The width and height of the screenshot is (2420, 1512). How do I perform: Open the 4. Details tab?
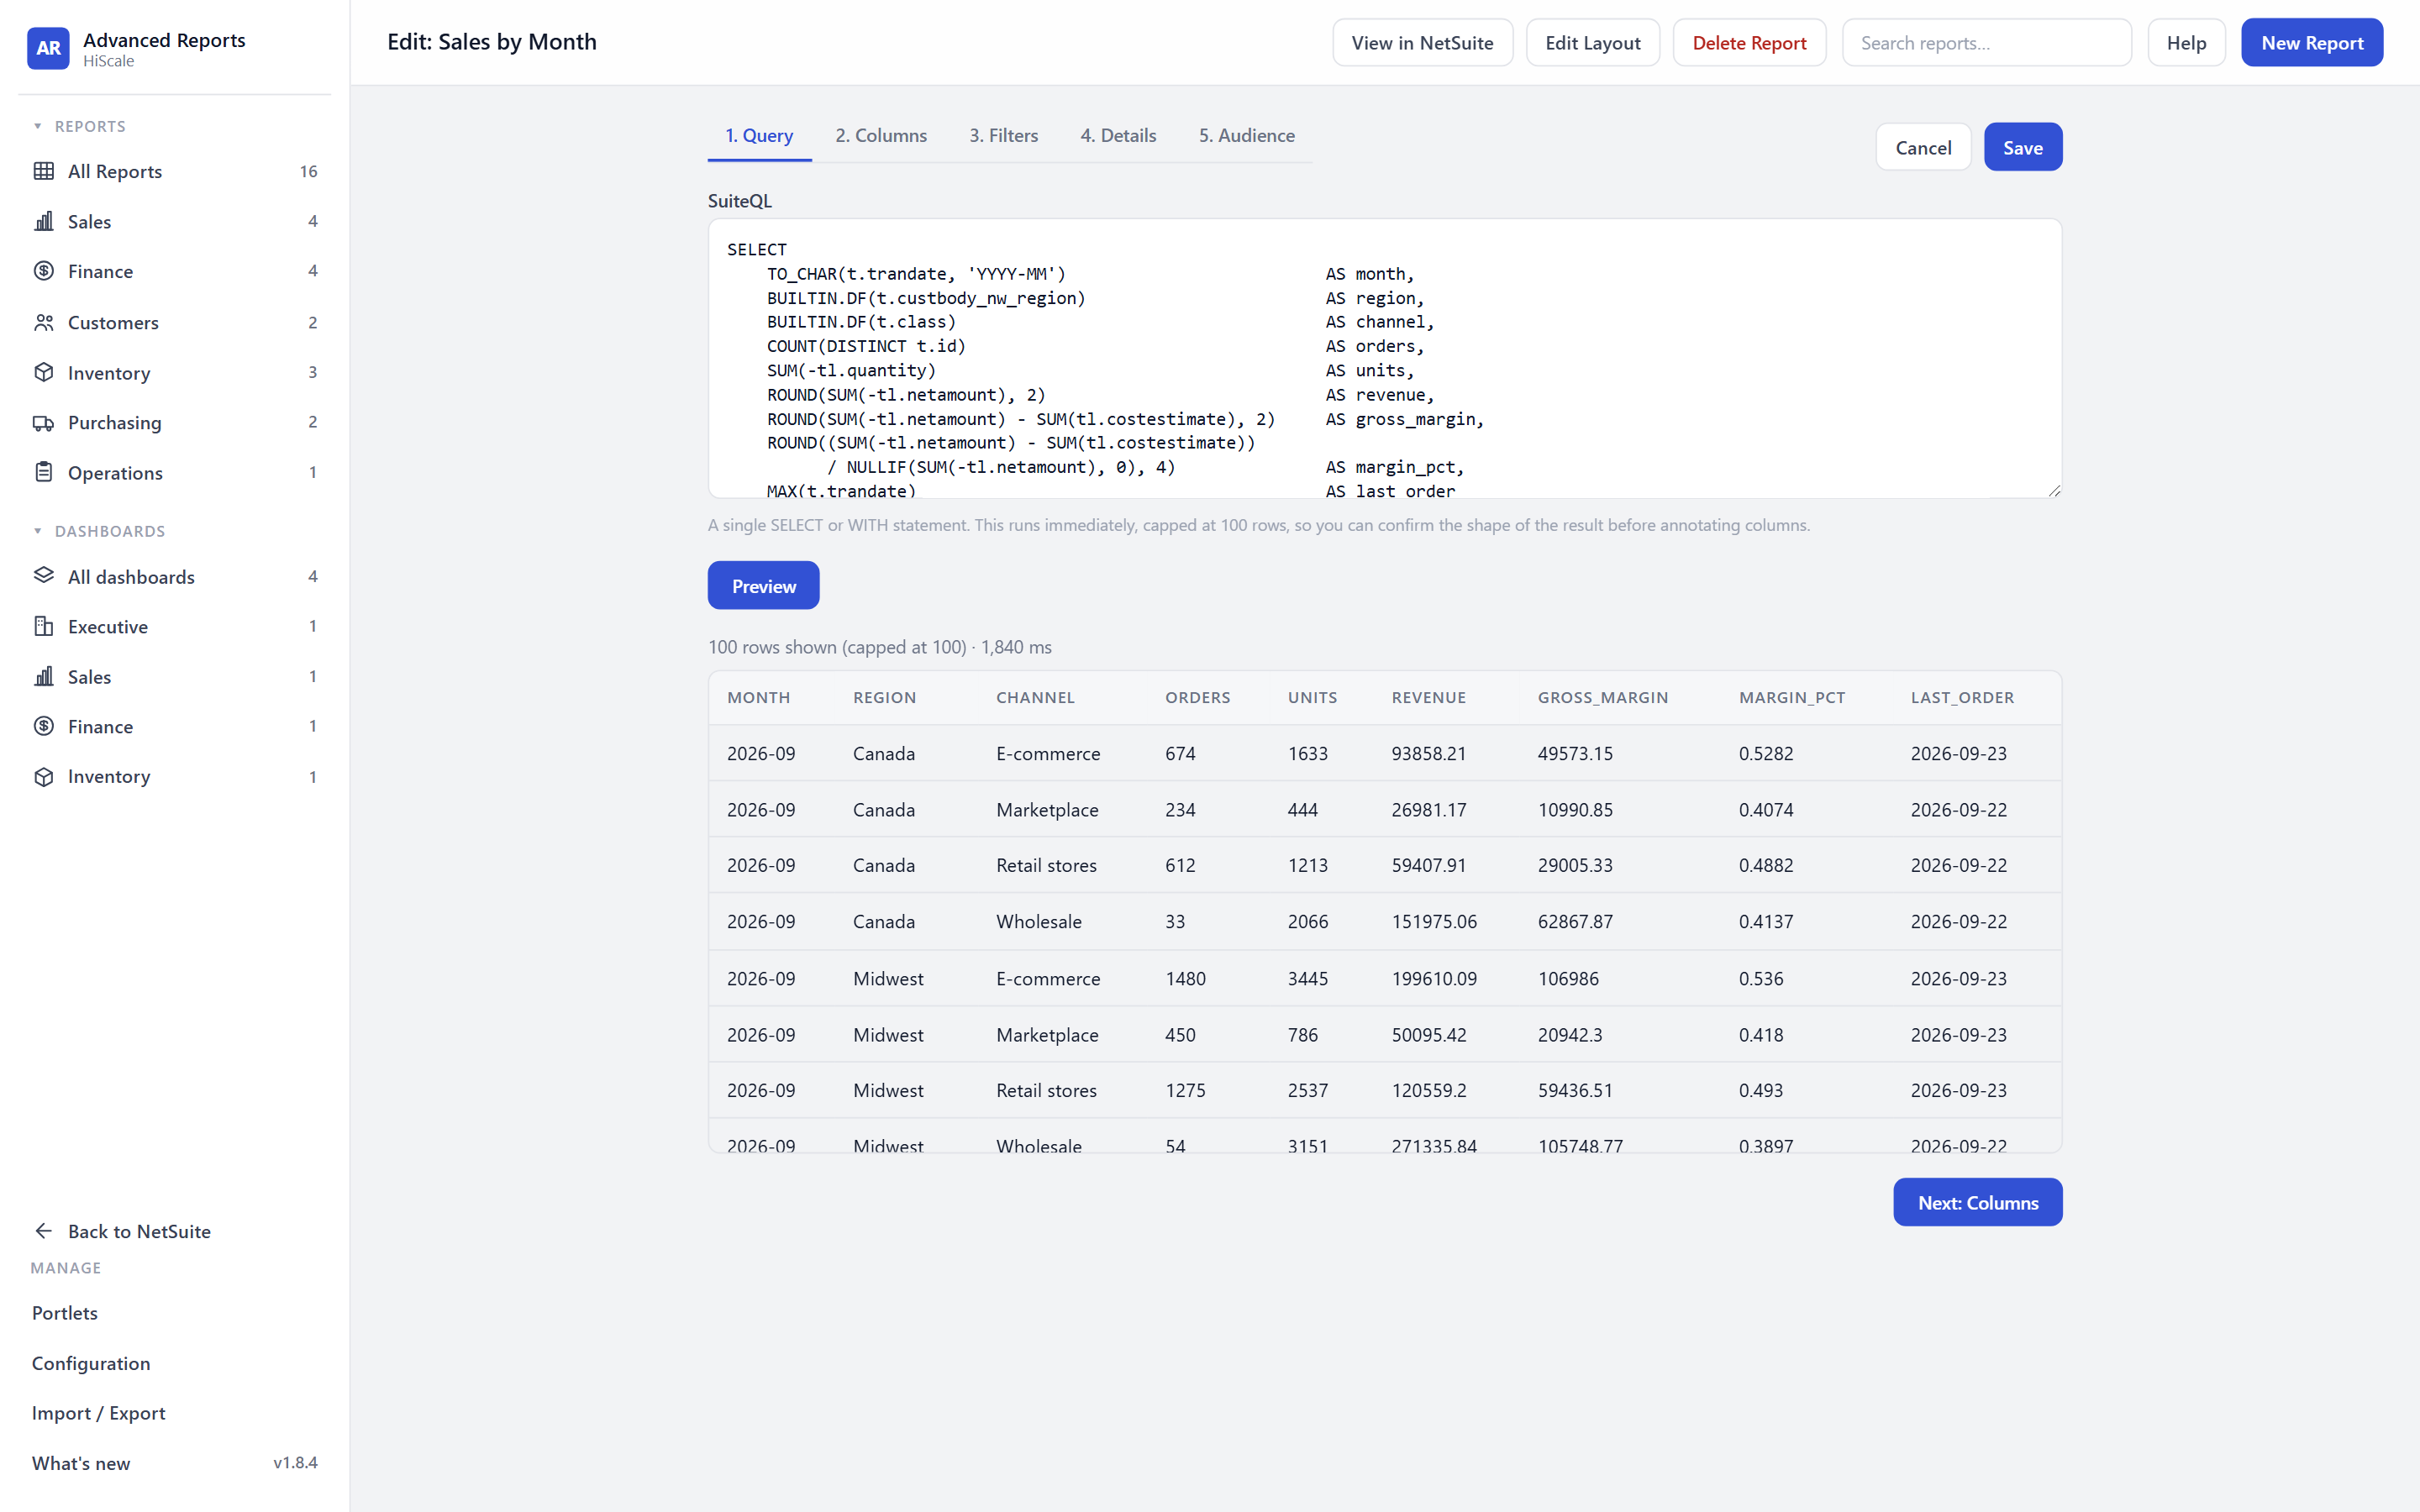[x=1118, y=135]
